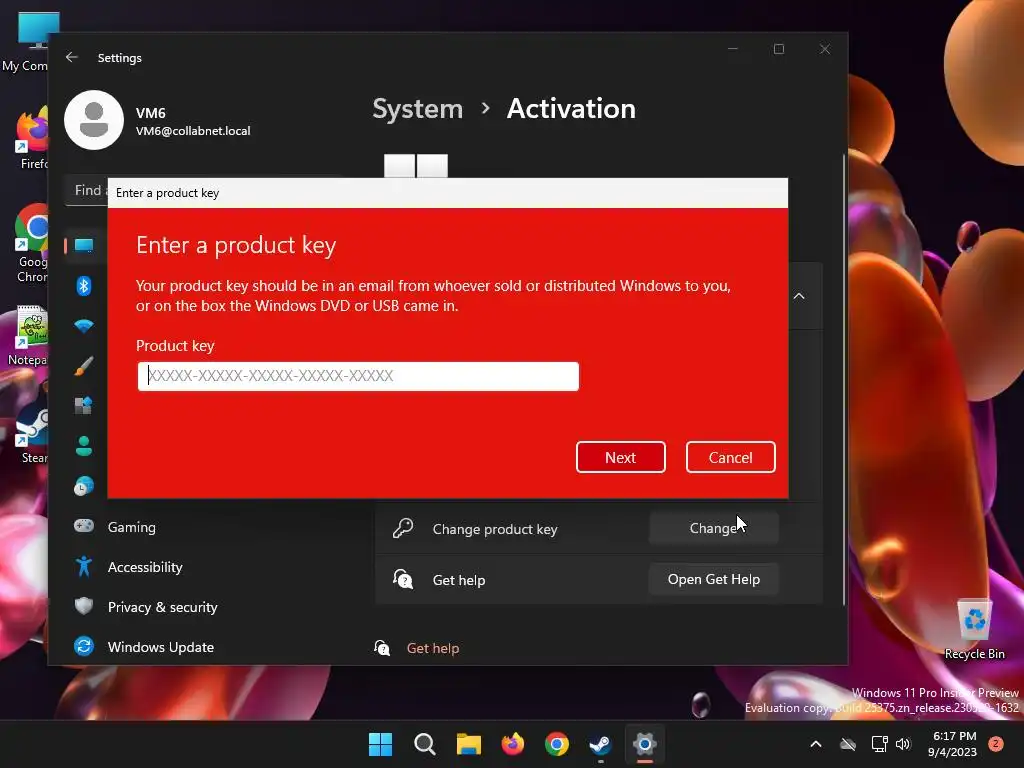This screenshot has height=768, width=1024.
Task: Open Steam from taskbar
Action: pos(600,744)
